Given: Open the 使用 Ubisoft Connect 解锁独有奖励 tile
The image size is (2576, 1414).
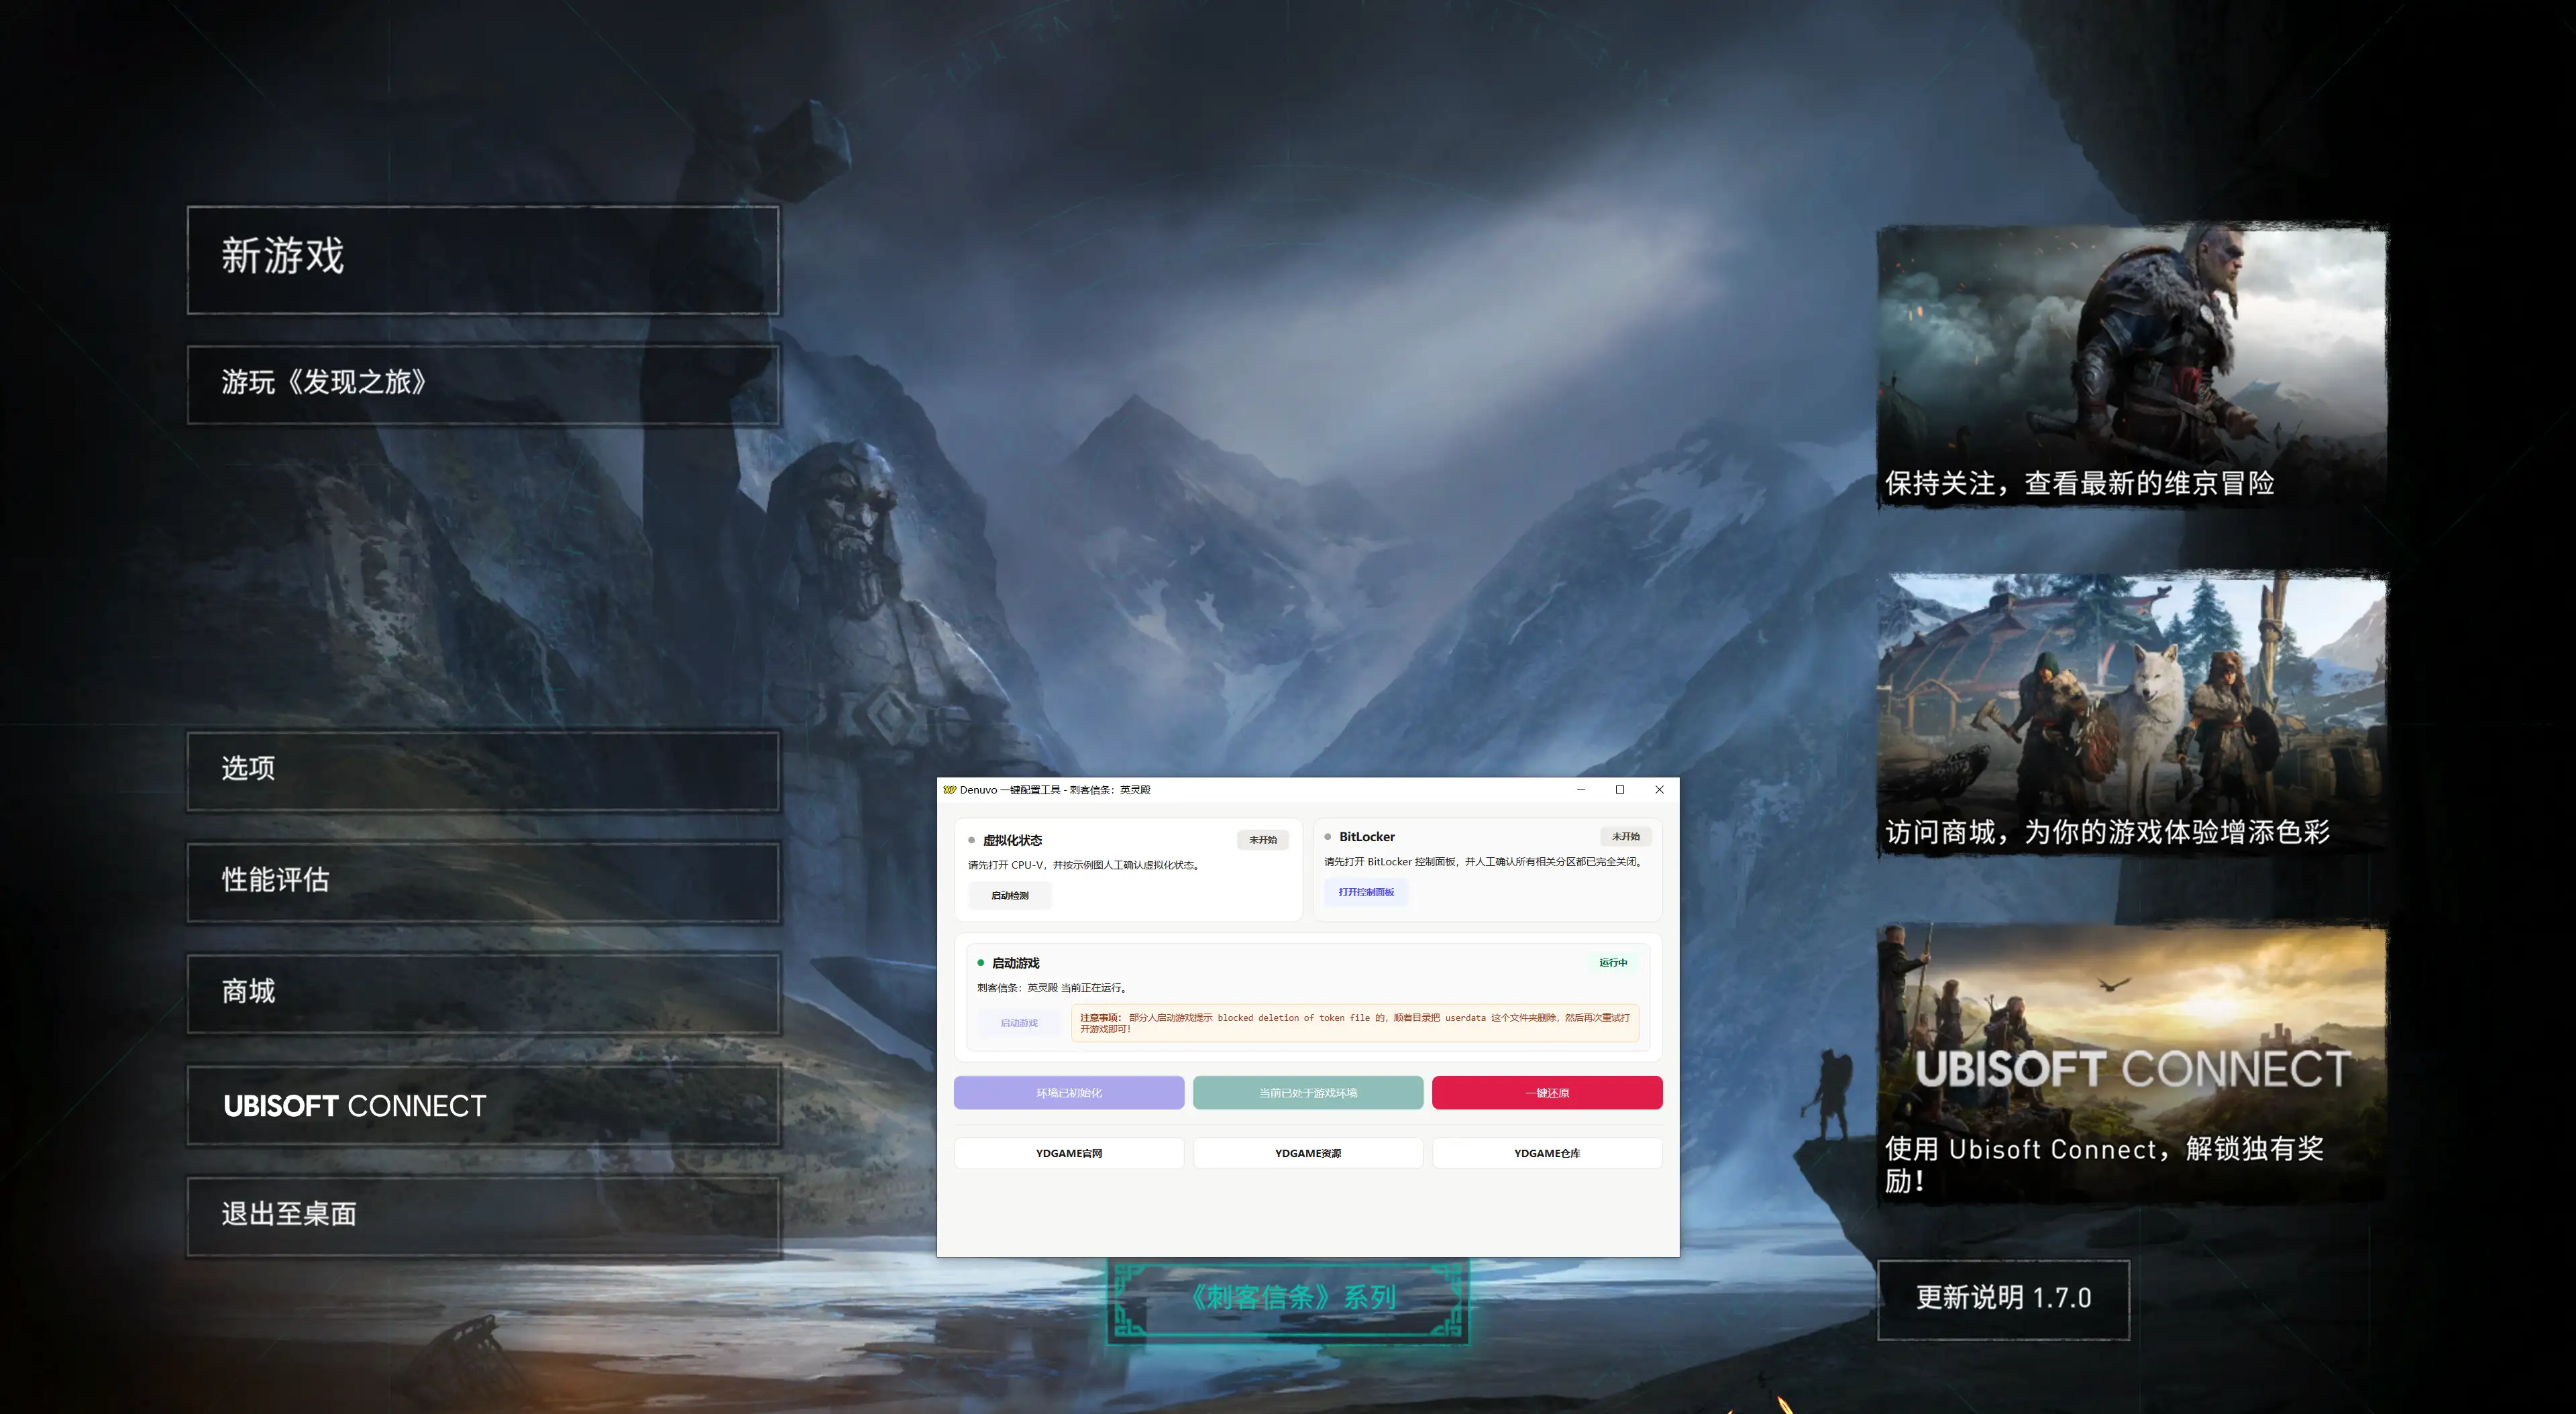Looking at the screenshot, I should [2132, 1063].
